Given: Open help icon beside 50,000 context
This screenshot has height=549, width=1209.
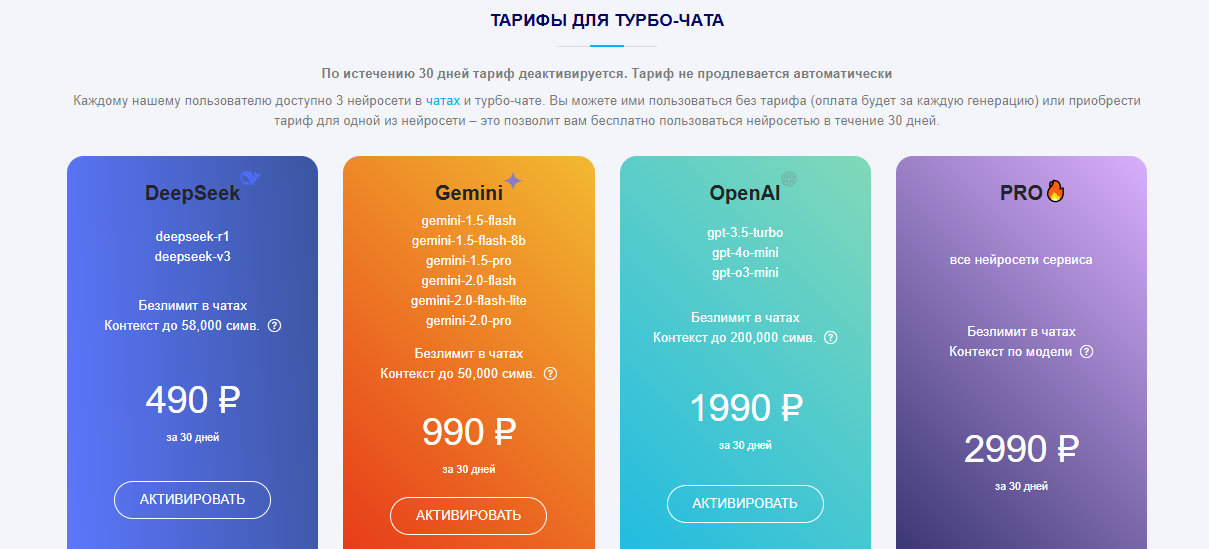Looking at the screenshot, I should [x=550, y=374].
